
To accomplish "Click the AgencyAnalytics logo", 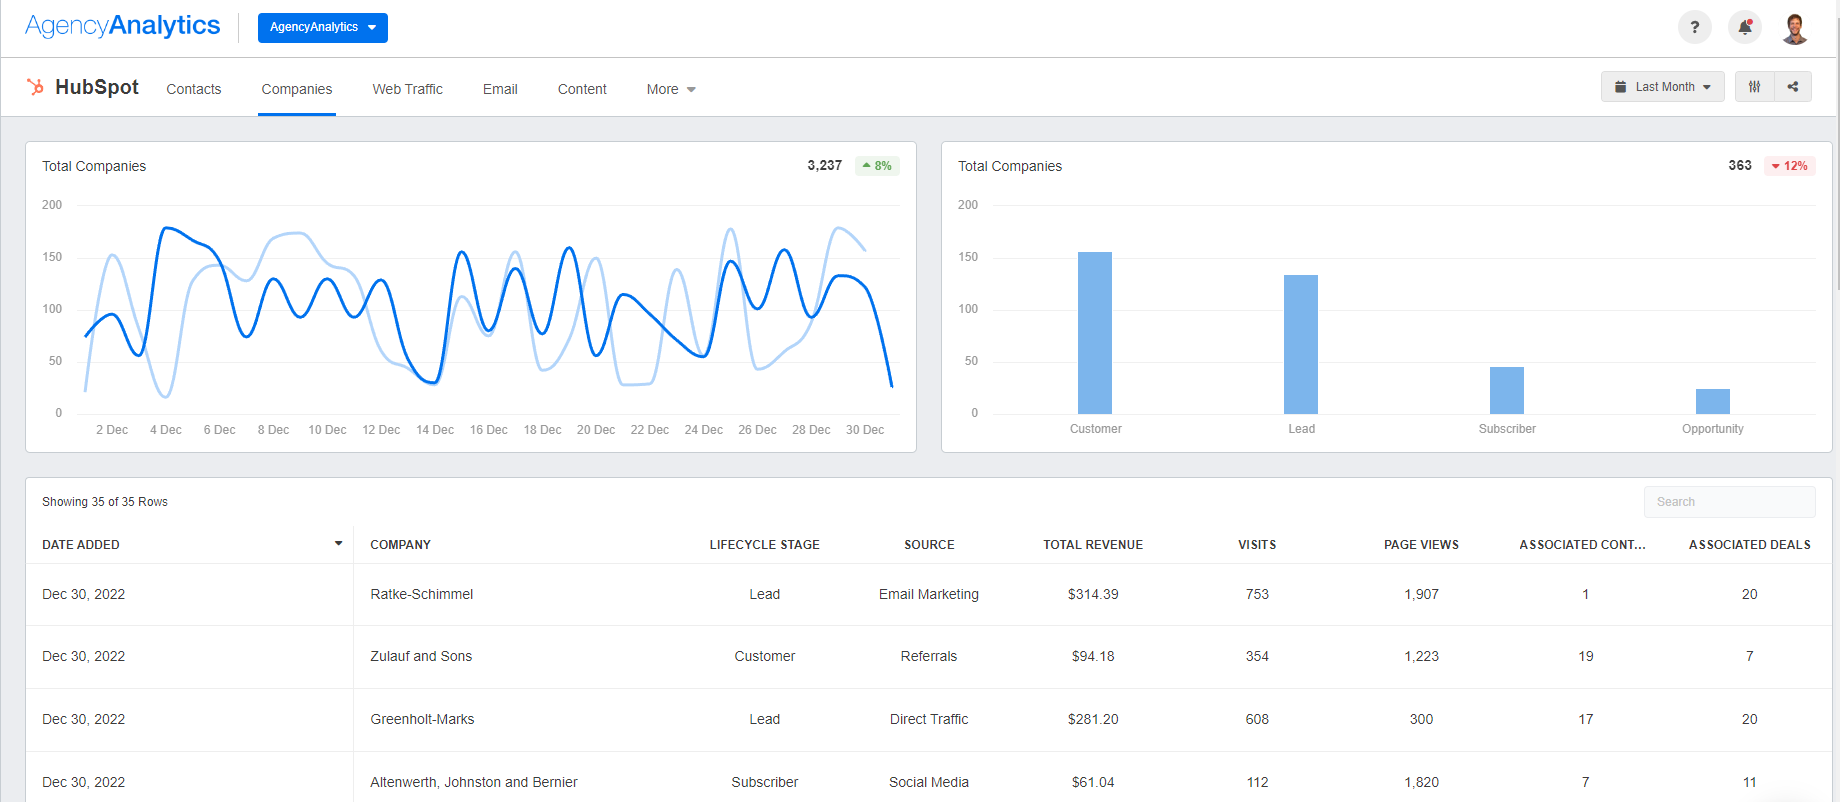I will point(122,26).
